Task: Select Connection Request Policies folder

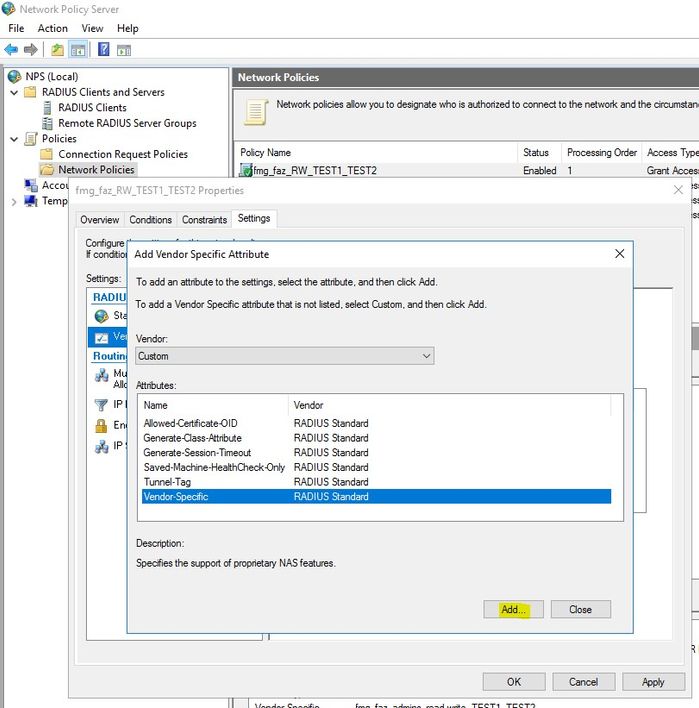Action: 122,154
